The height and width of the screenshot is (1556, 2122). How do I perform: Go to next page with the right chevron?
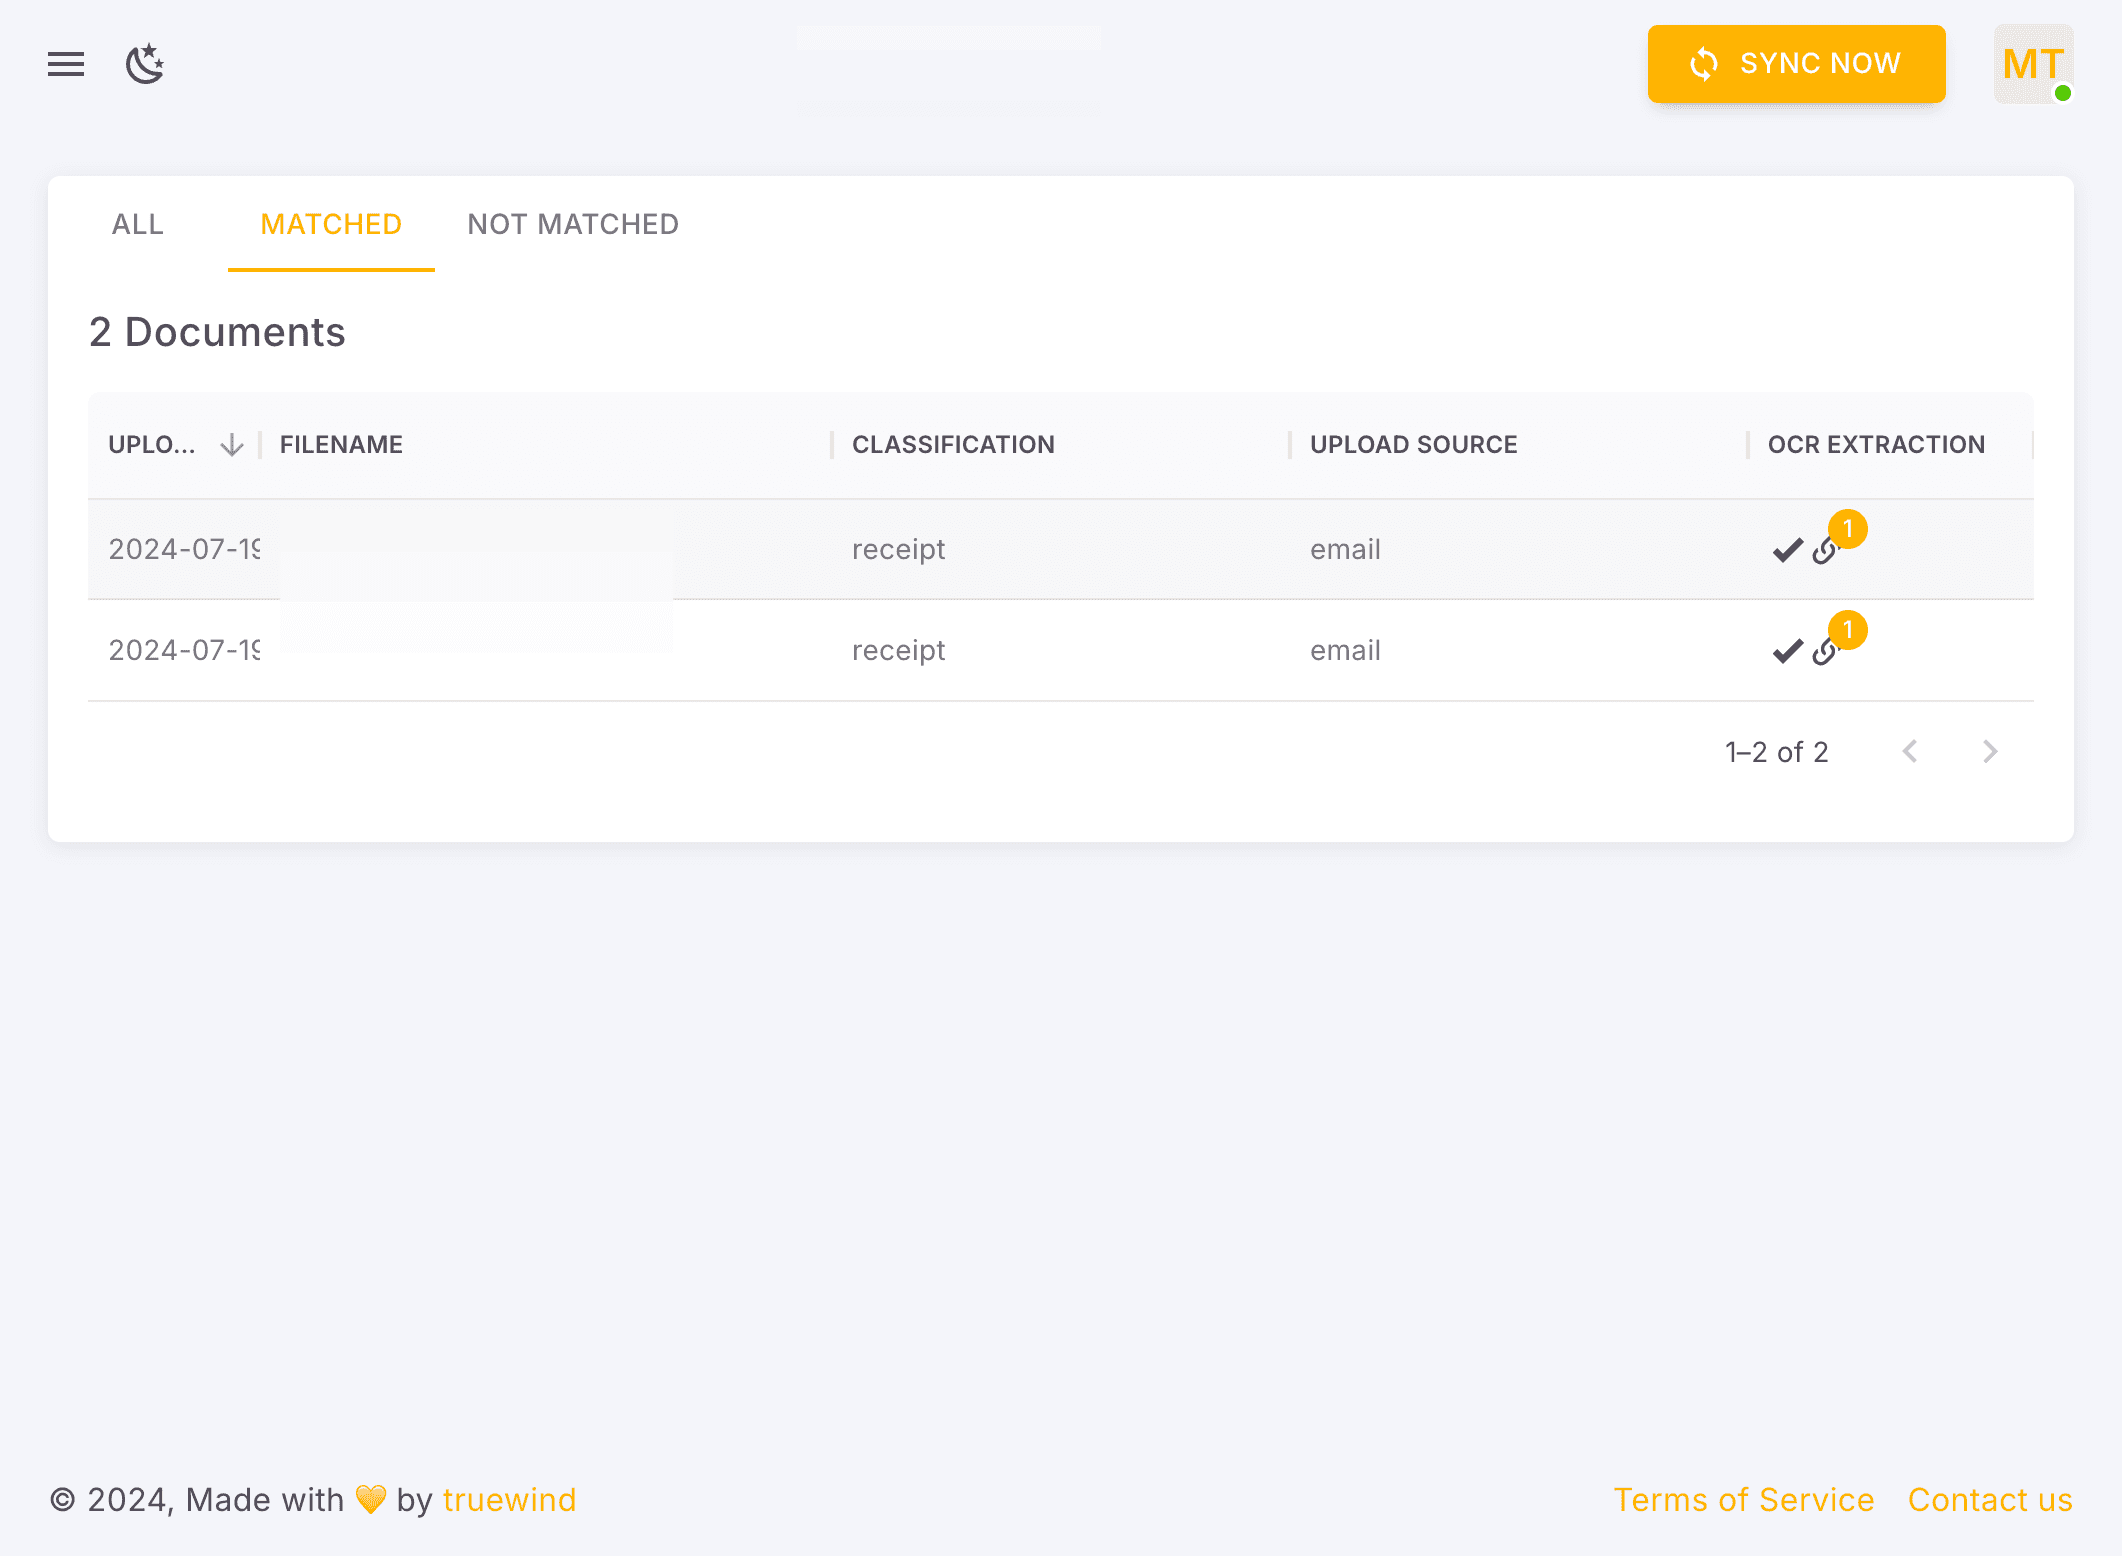click(1989, 751)
